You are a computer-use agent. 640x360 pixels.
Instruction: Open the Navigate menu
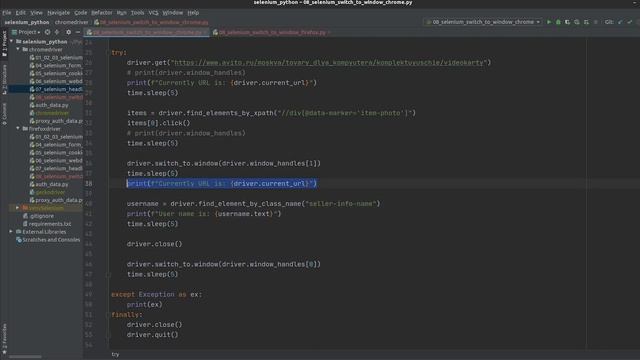click(x=58, y=13)
